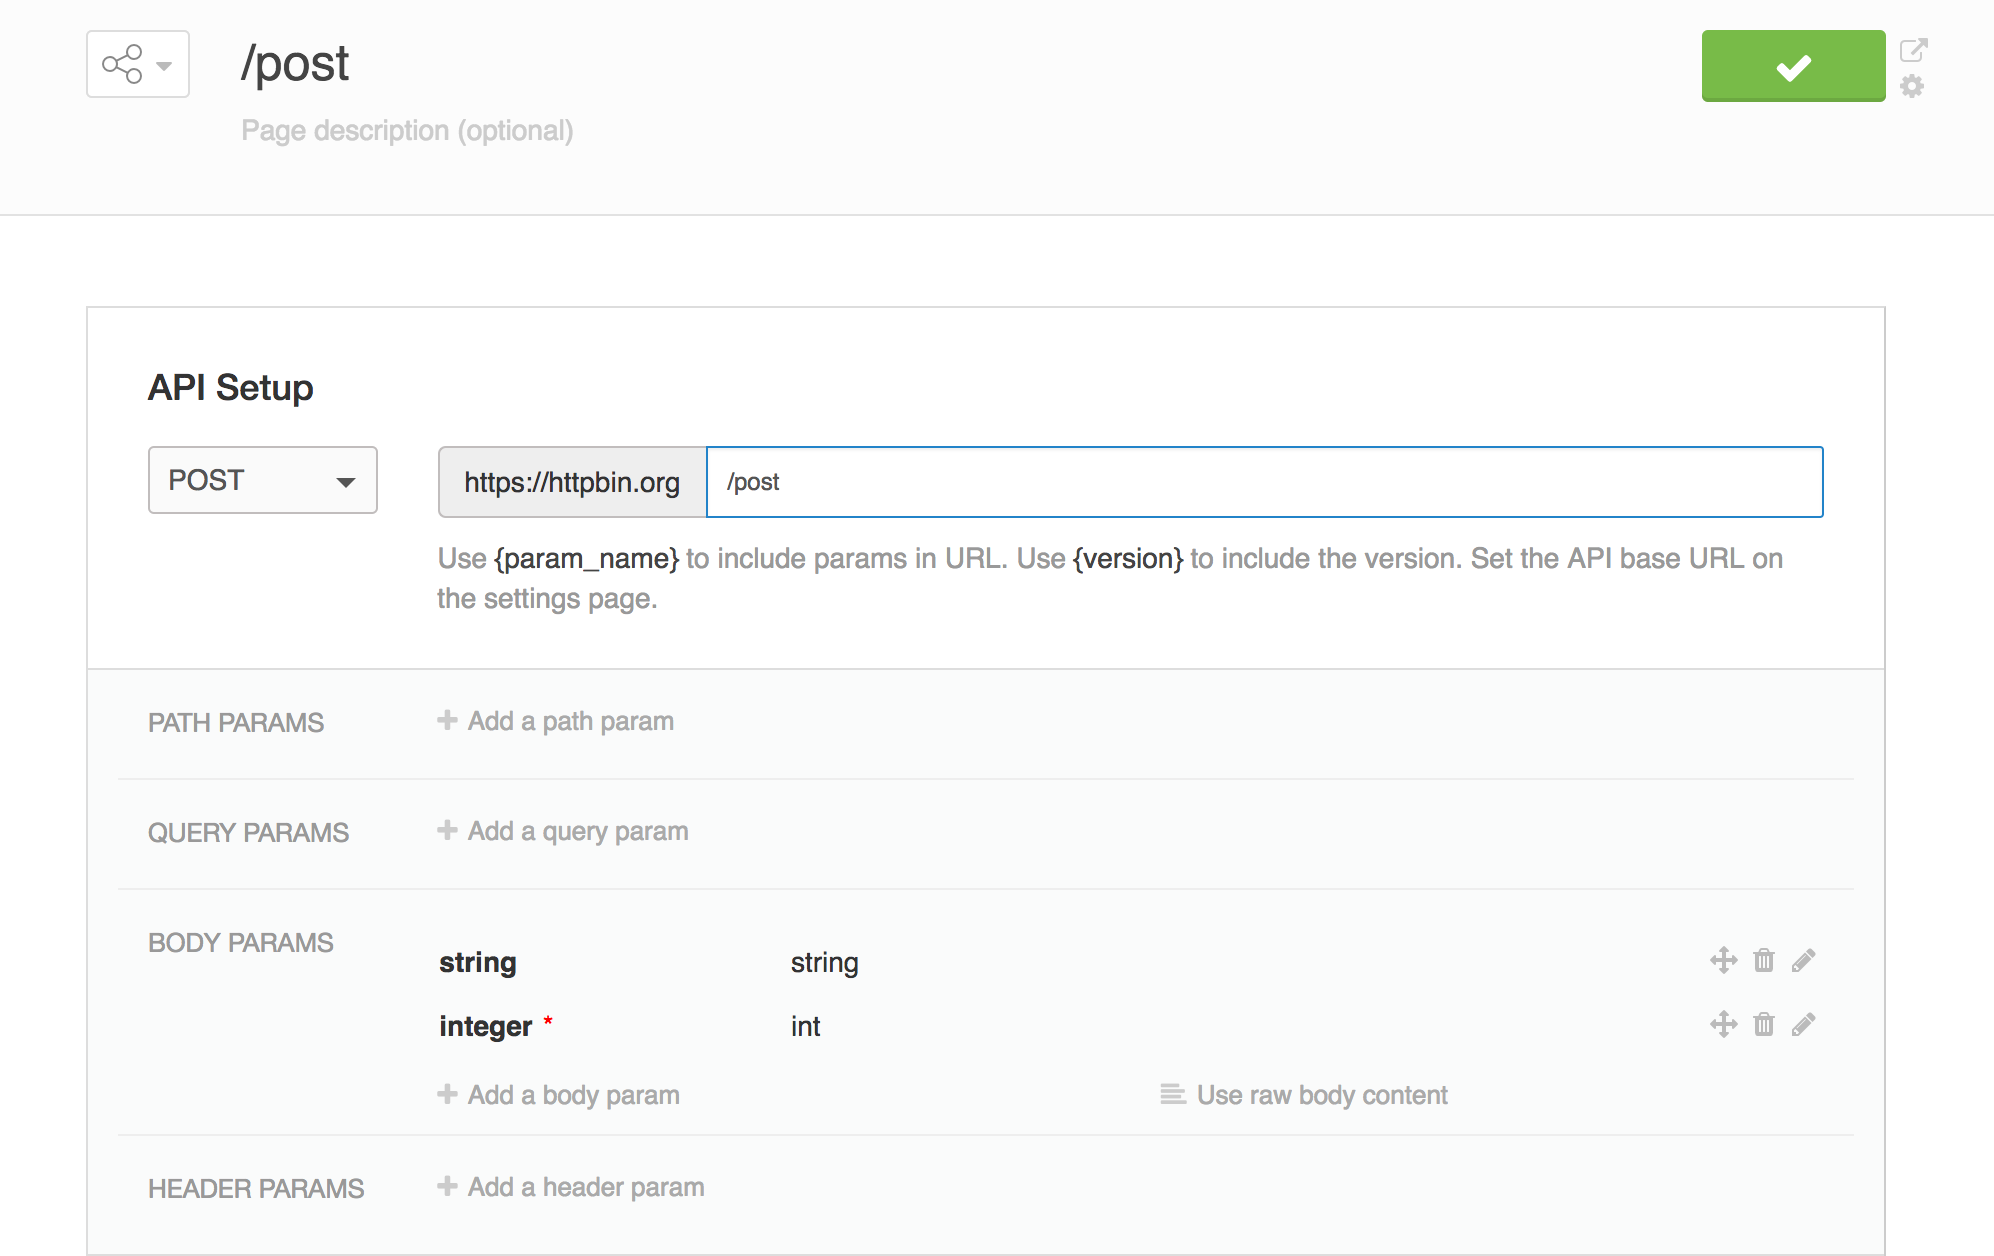Edit the string param with the pencil icon
Image resolution: width=1994 pixels, height=1256 pixels.
1802,961
